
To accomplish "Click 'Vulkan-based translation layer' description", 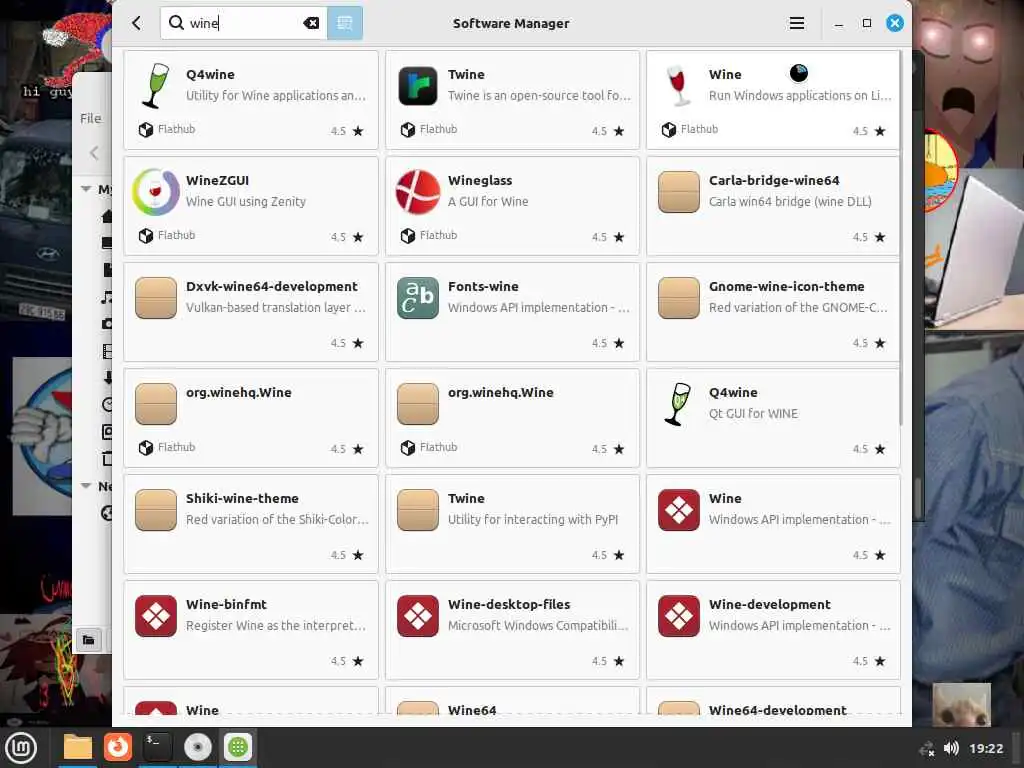I will 275,308.
